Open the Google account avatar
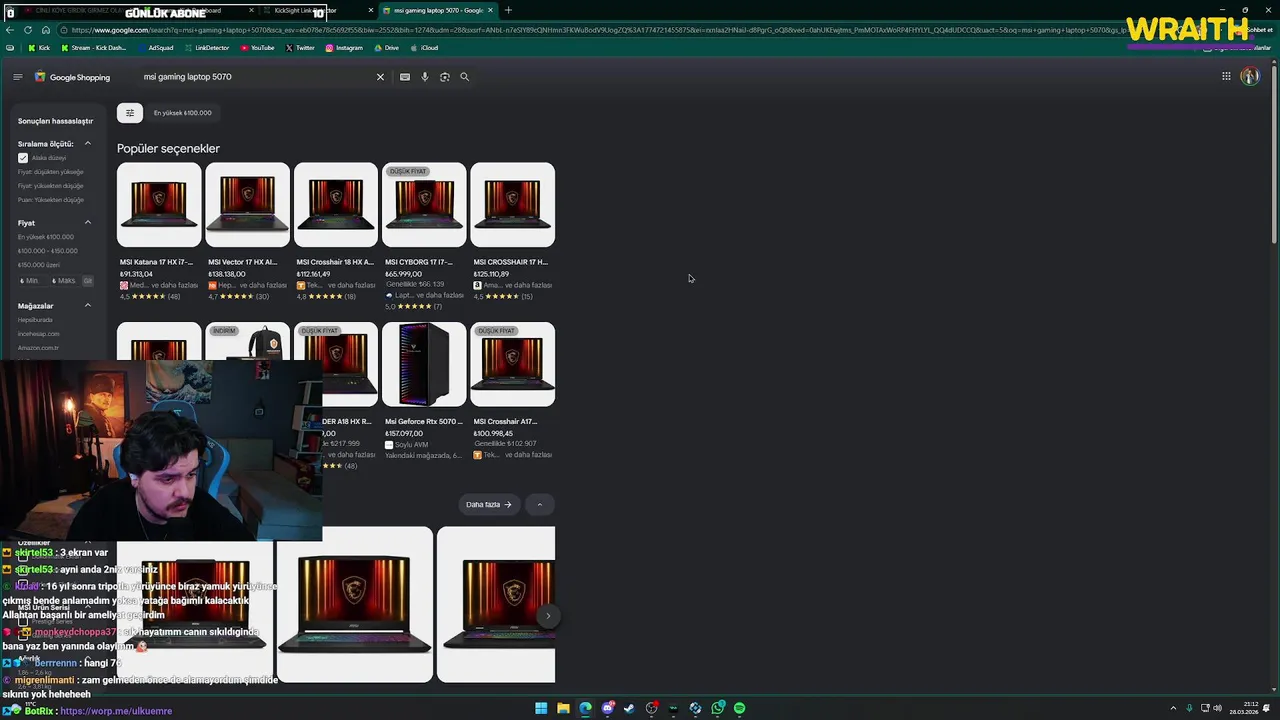The image size is (1280, 720). (1250, 76)
